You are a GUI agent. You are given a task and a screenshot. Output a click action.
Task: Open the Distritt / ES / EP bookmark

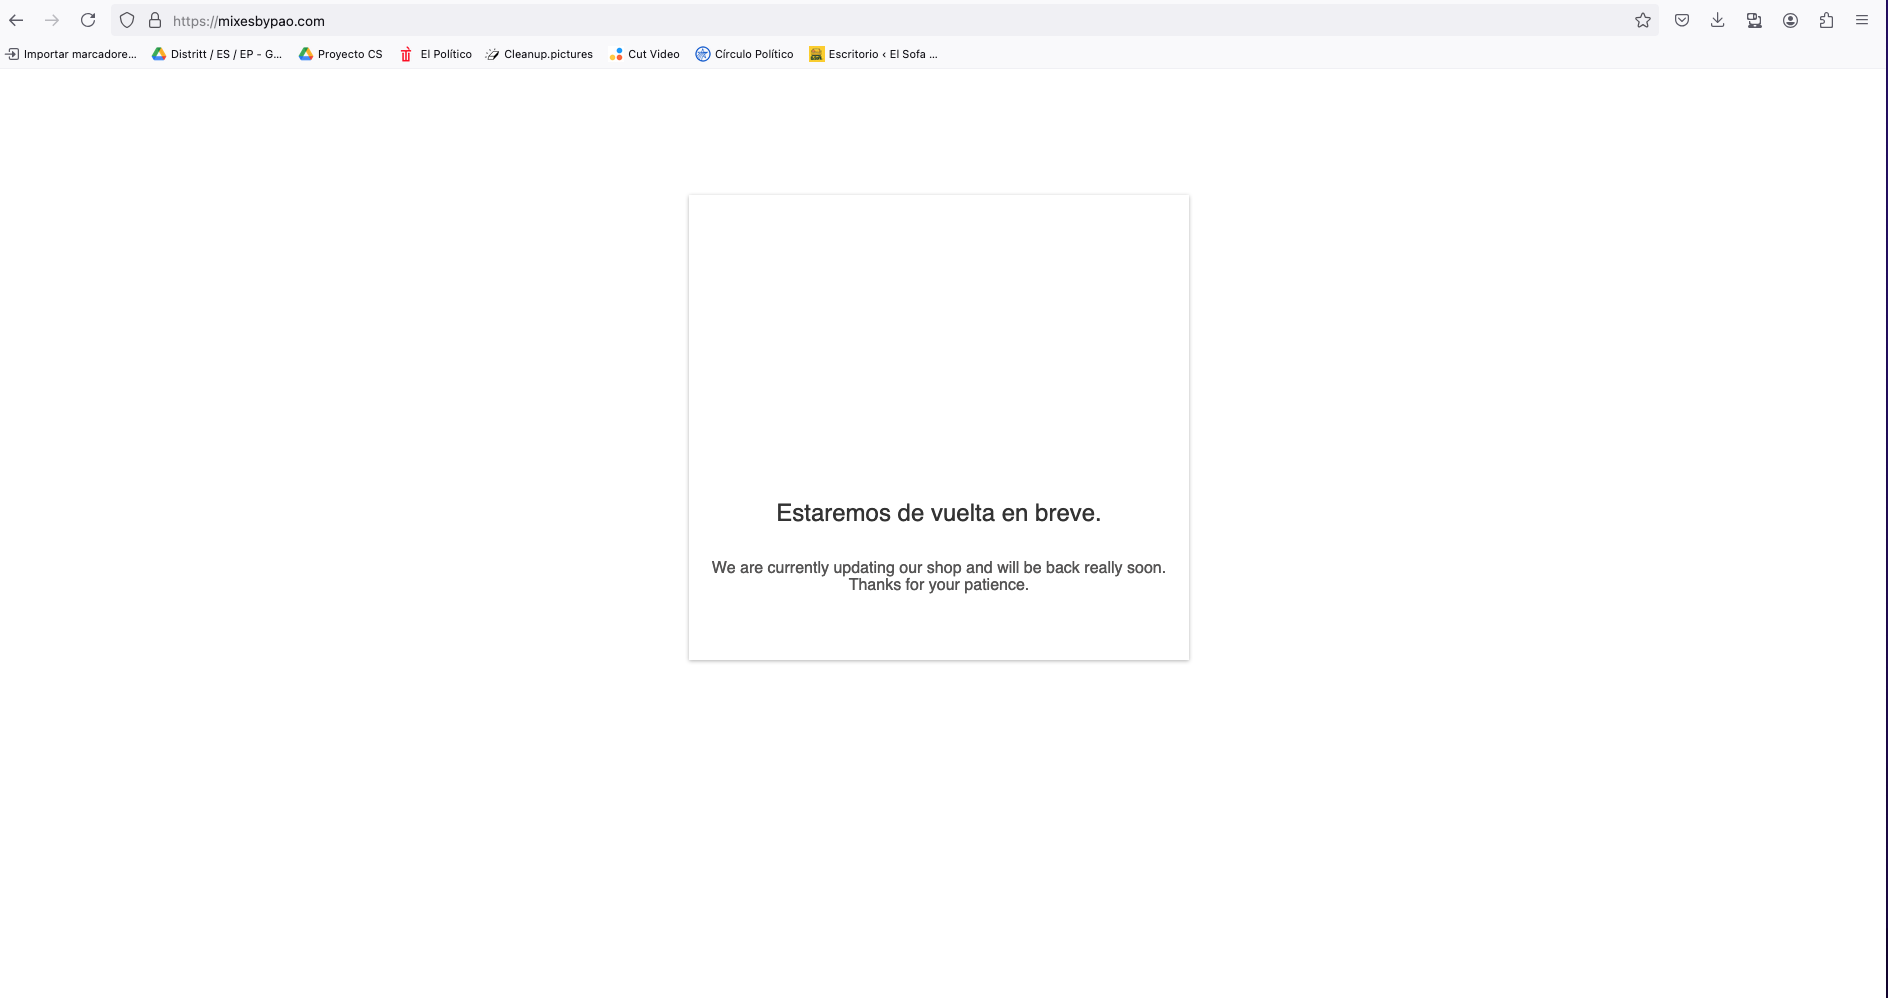217,54
